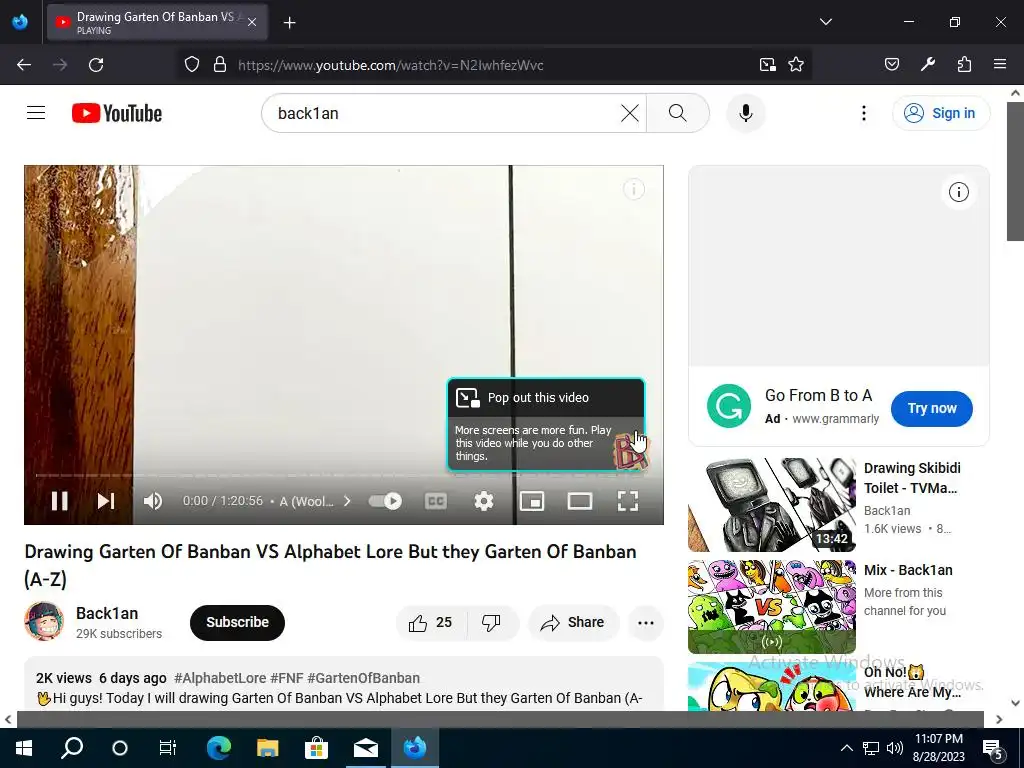The height and width of the screenshot is (768, 1024).
Task: List all tabs dropdown arrow
Action: pos(825,22)
